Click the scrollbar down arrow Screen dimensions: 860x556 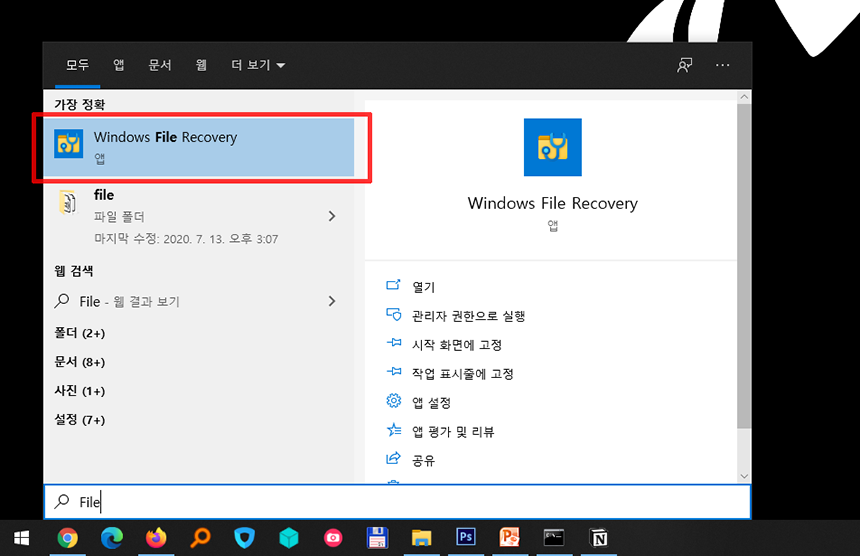coord(744,476)
